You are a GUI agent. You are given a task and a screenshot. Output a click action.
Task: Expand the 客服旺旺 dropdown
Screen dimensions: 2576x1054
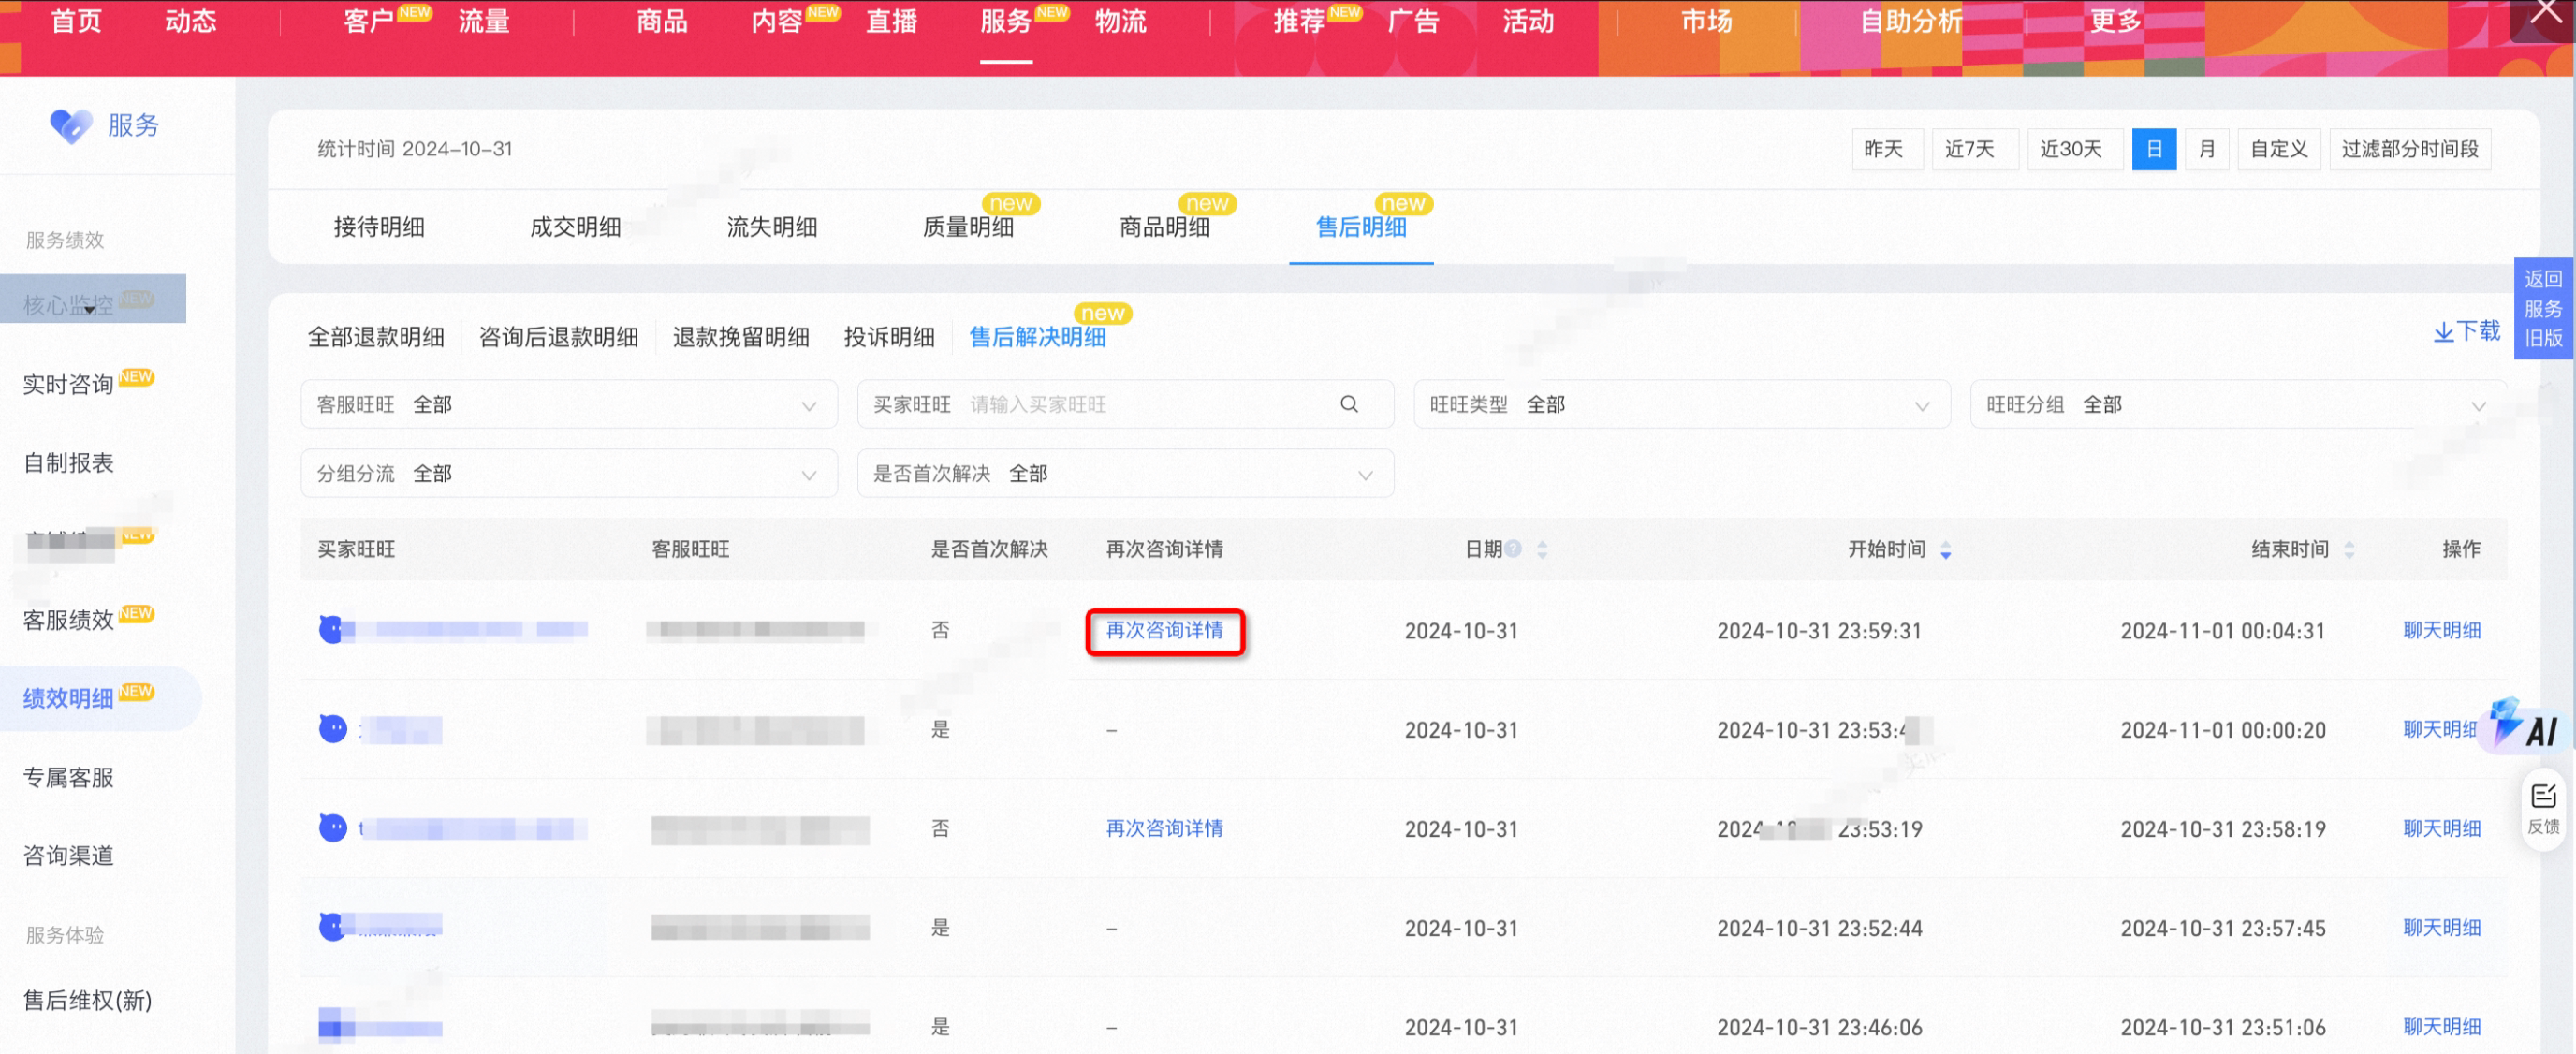tap(568, 404)
